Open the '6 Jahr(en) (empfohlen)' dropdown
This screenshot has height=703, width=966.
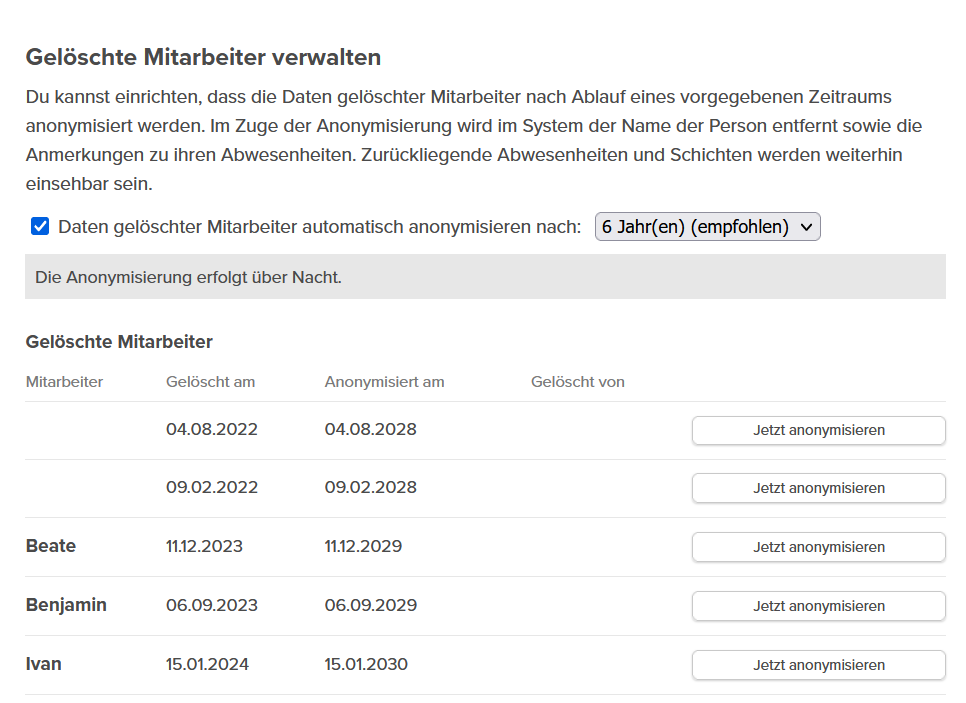pyautogui.click(x=707, y=227)
